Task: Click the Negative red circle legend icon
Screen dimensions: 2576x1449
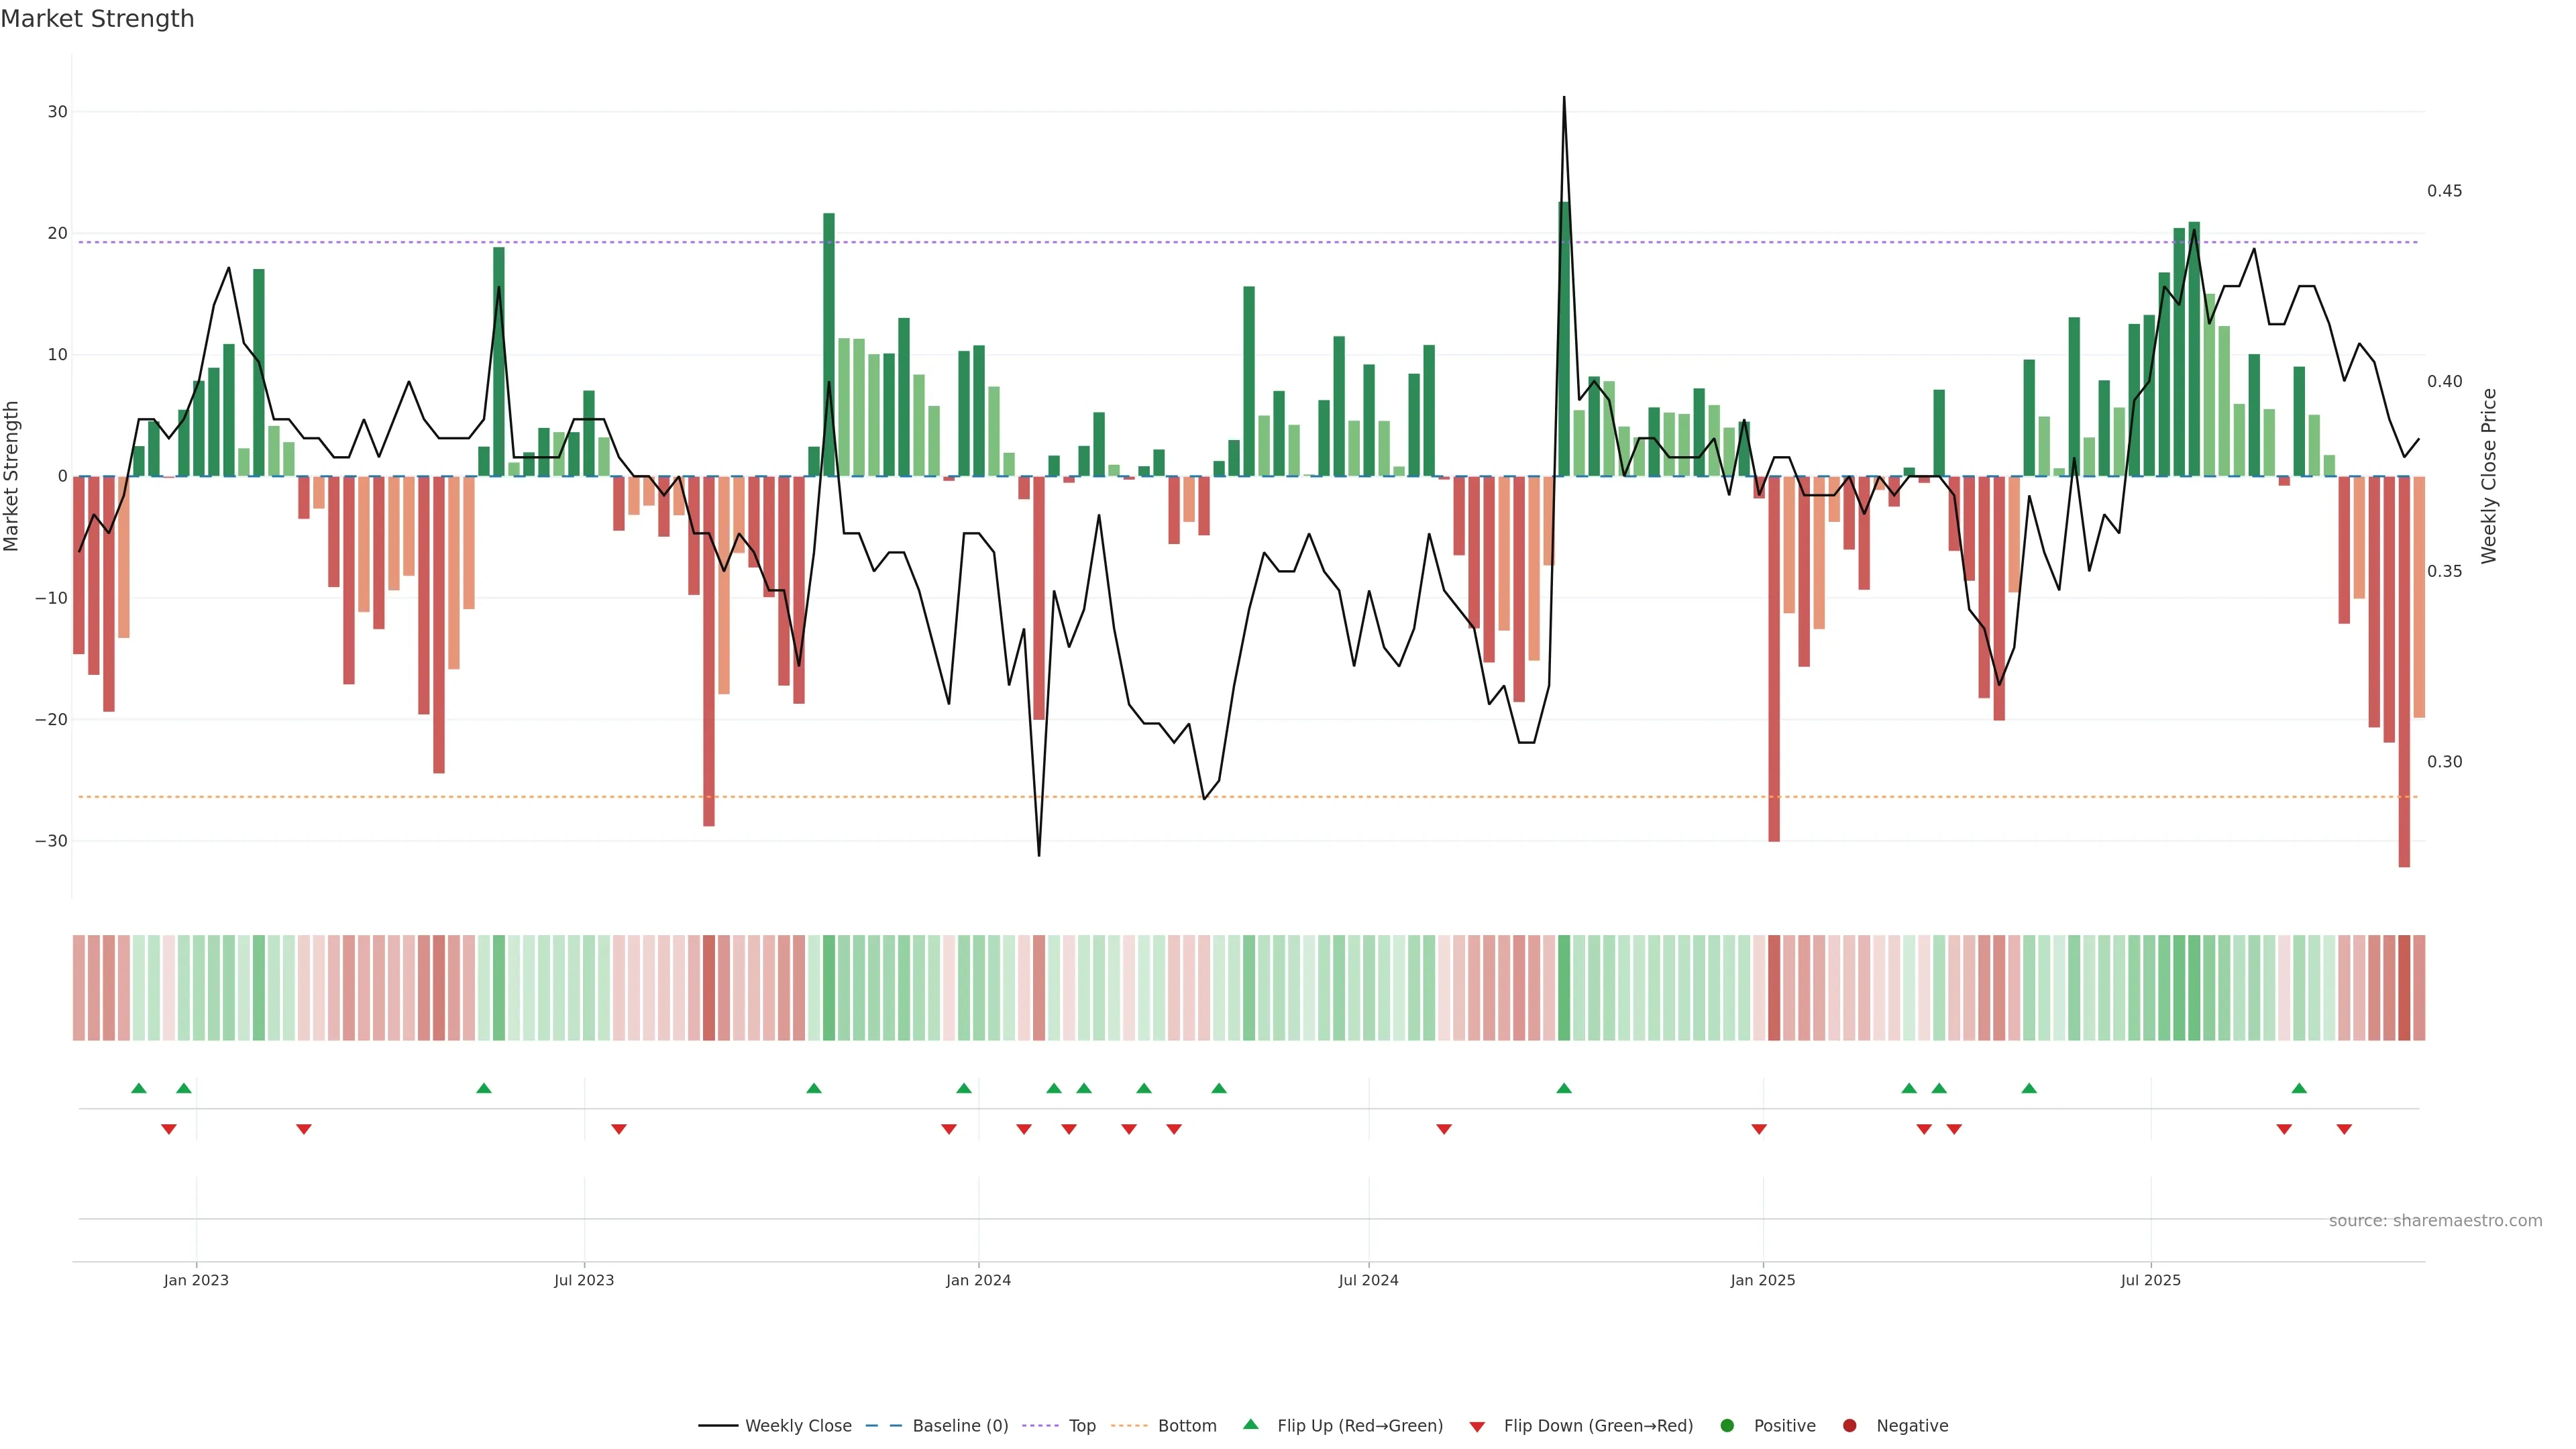Action: click(x=1849, y=1426)
